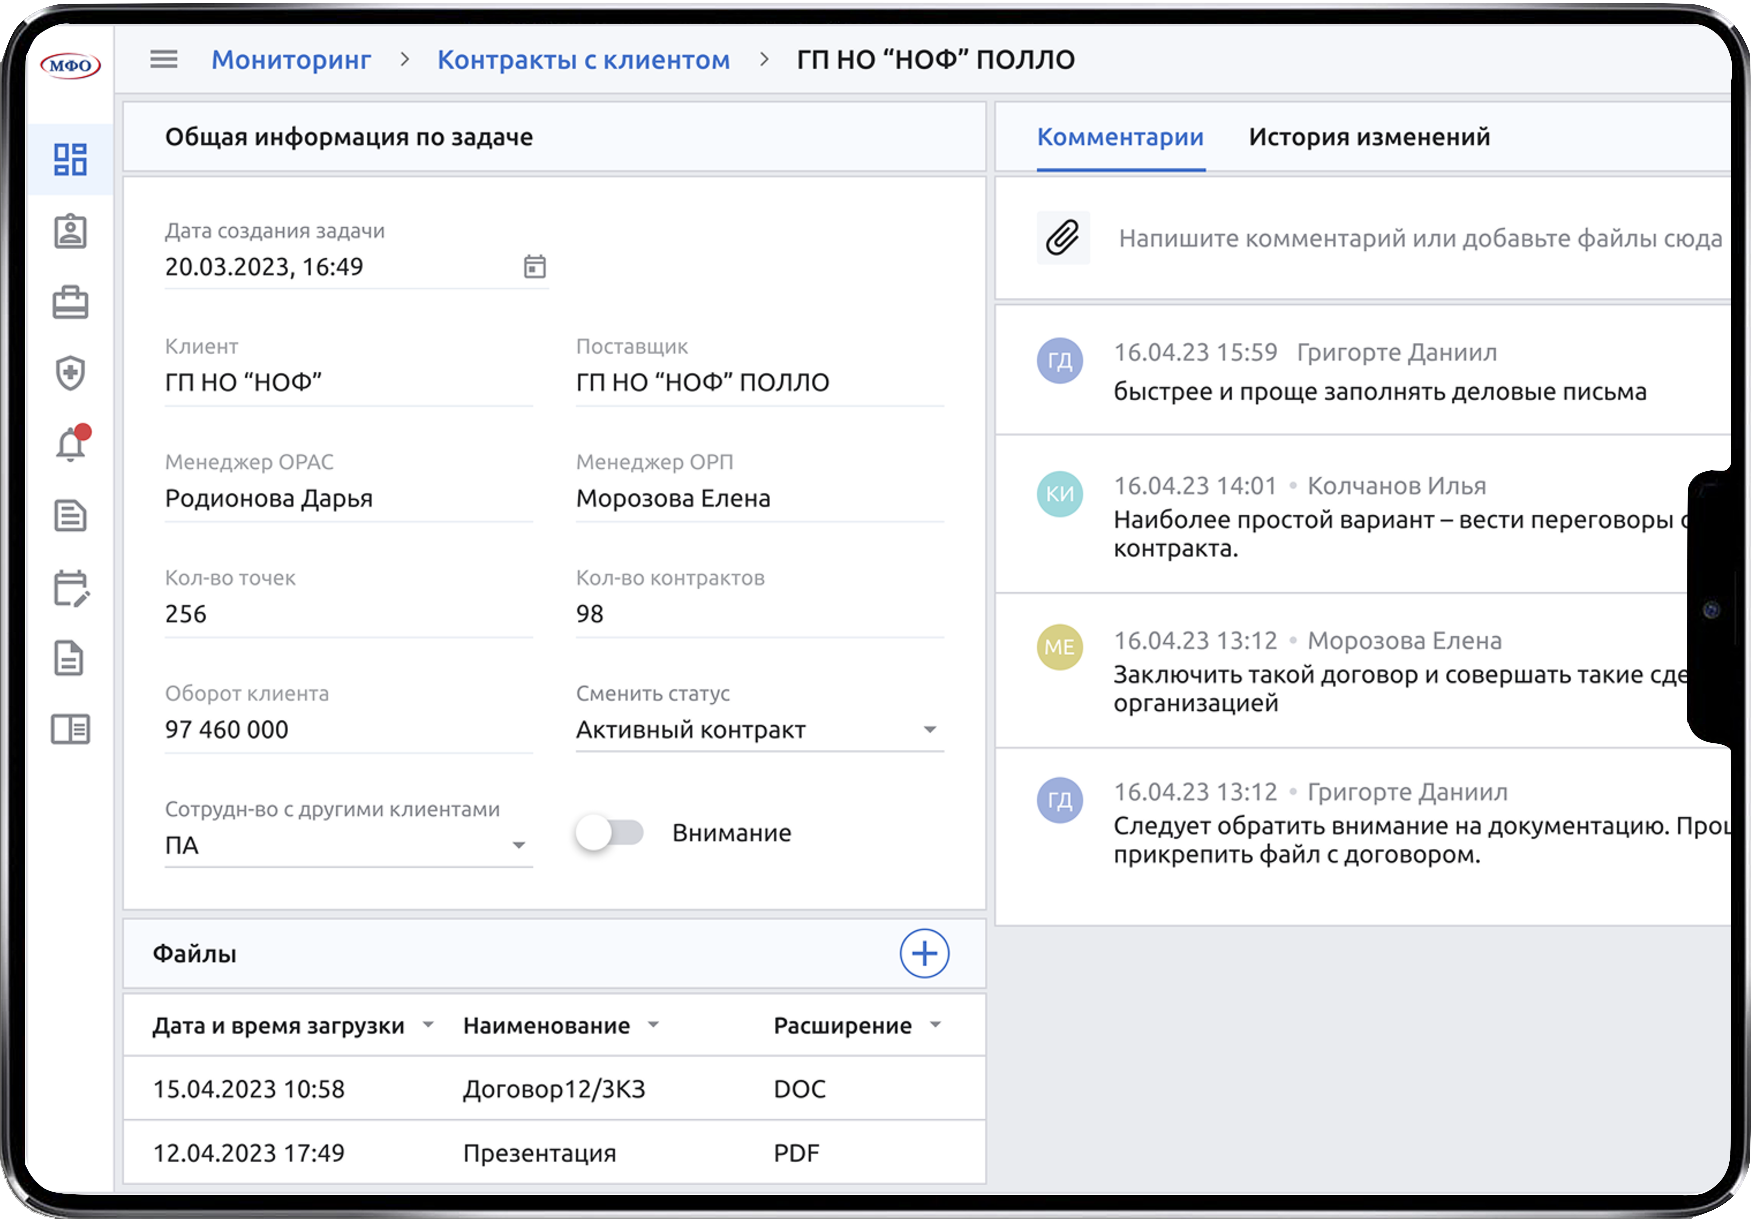Screen dimensions: 1753x1219
Task: Open notifications via the bell icon
Action: click(70, 444)
